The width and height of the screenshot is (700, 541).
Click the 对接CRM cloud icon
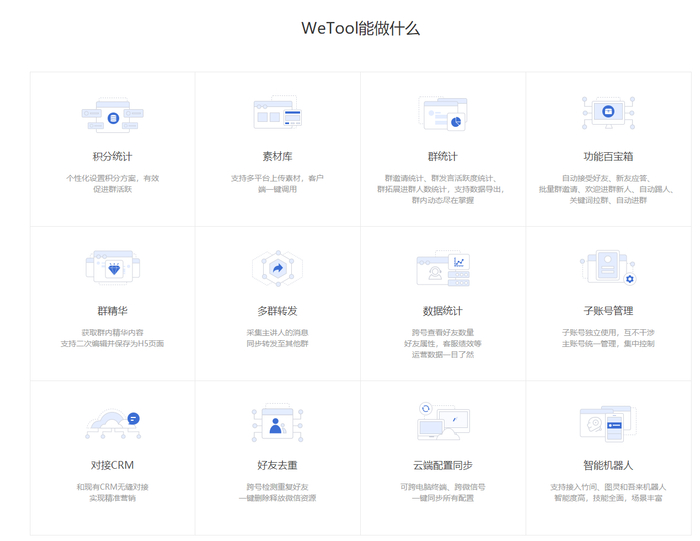coord(112,424)
